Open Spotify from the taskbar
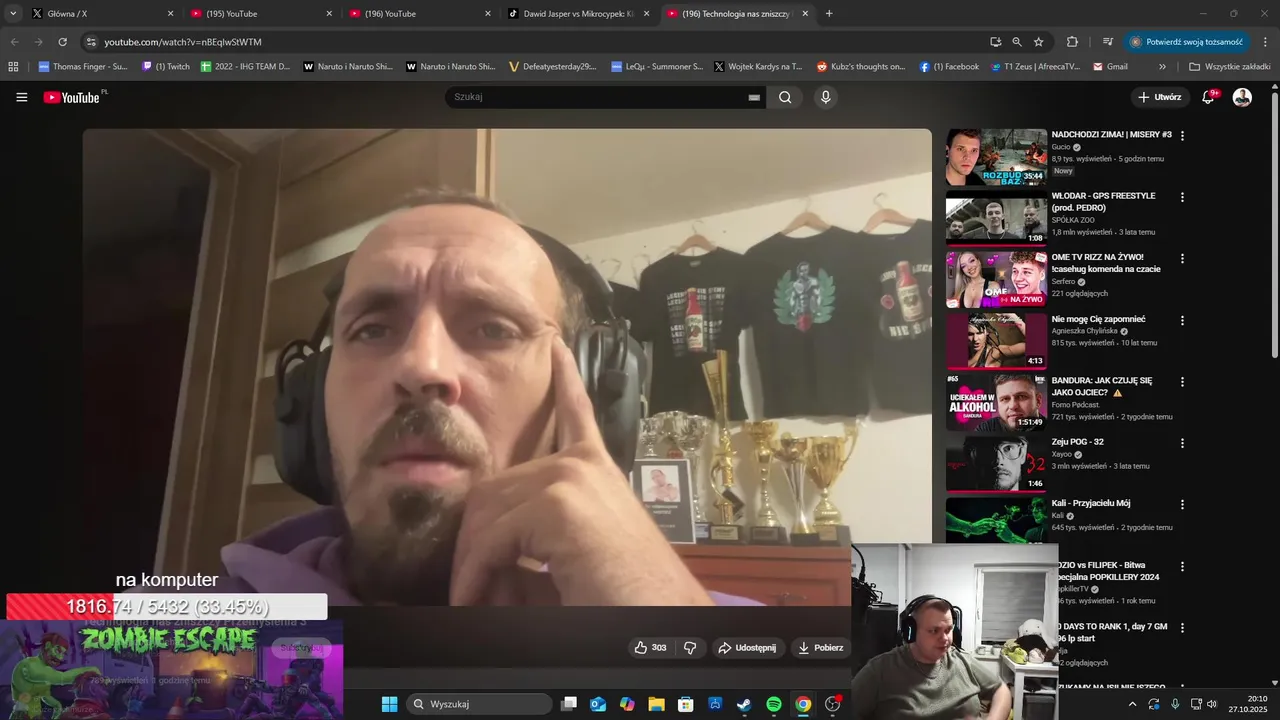Viewport: 1280px width, 720px height. click(774, 704)
